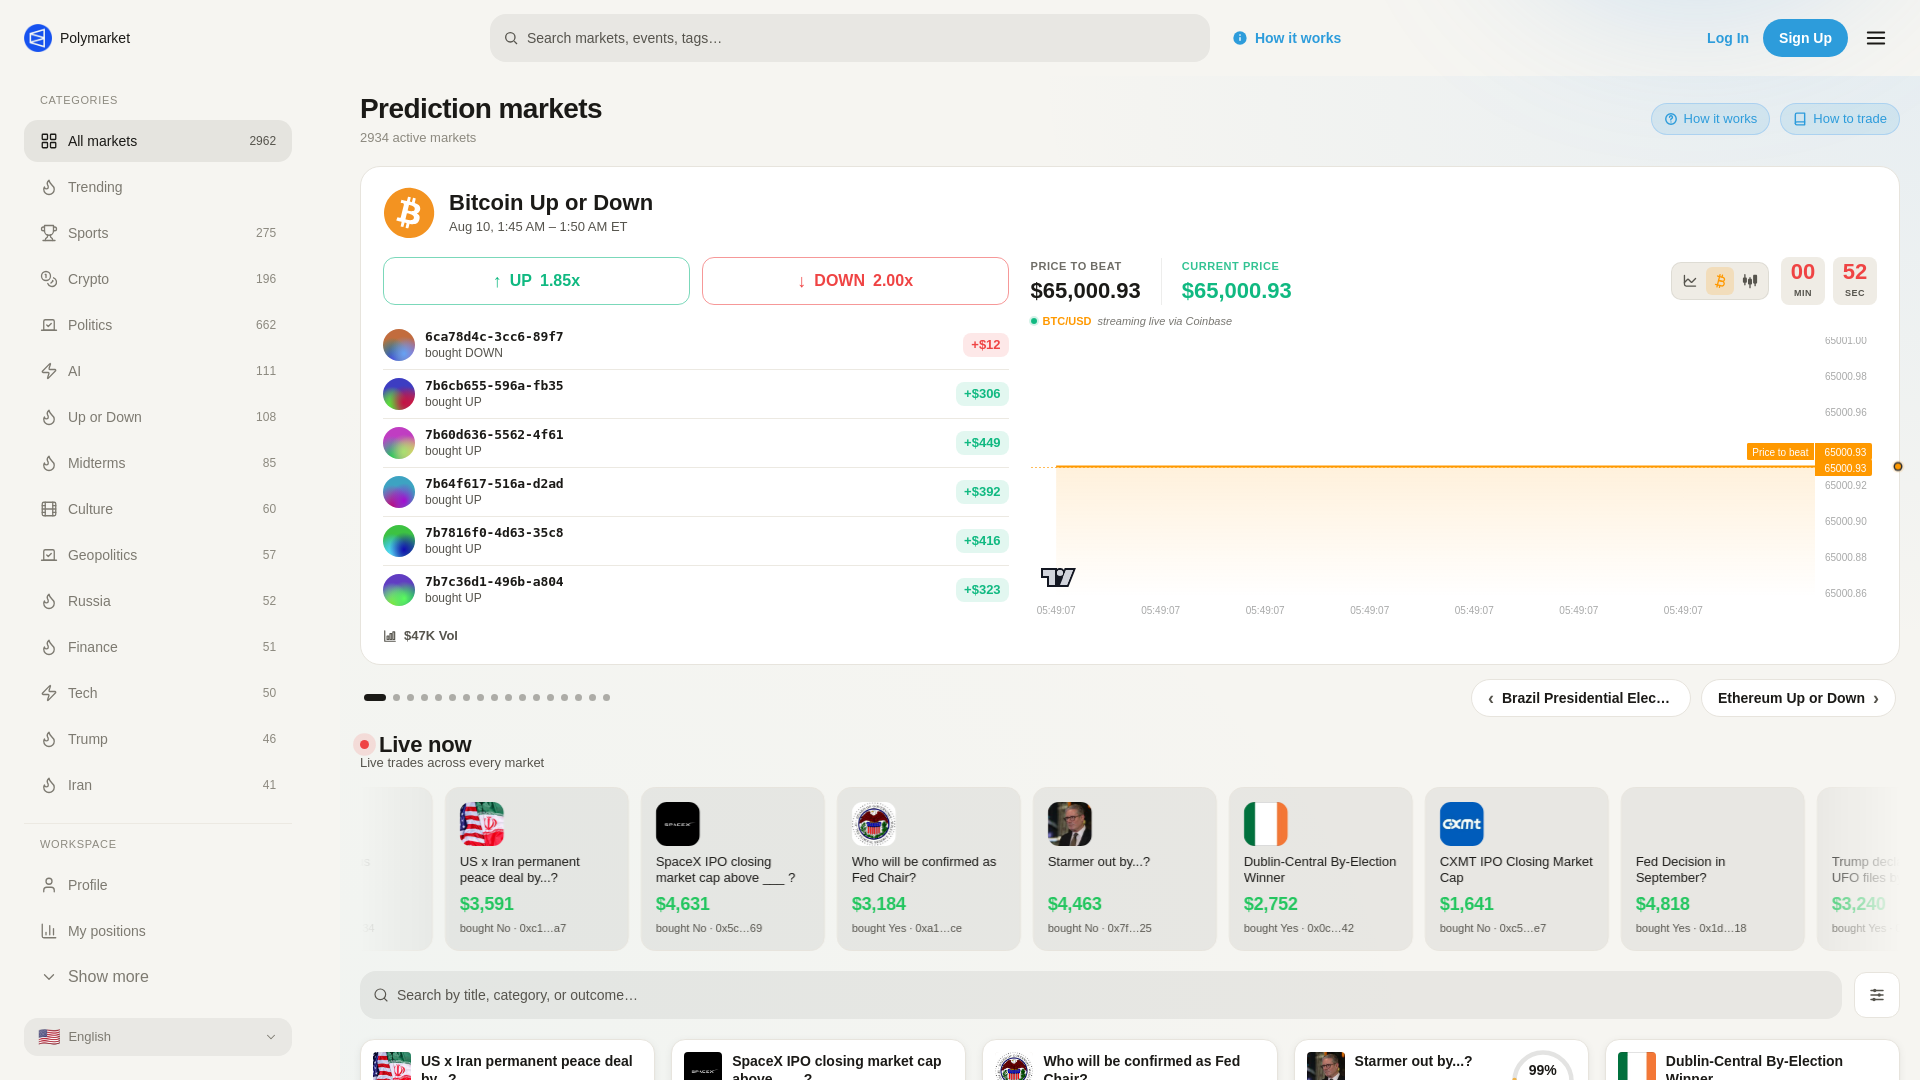Select the Up or Down category
Image resolution: width=1920 pixels, height=1080 pixels.
[x=158, y=417]
